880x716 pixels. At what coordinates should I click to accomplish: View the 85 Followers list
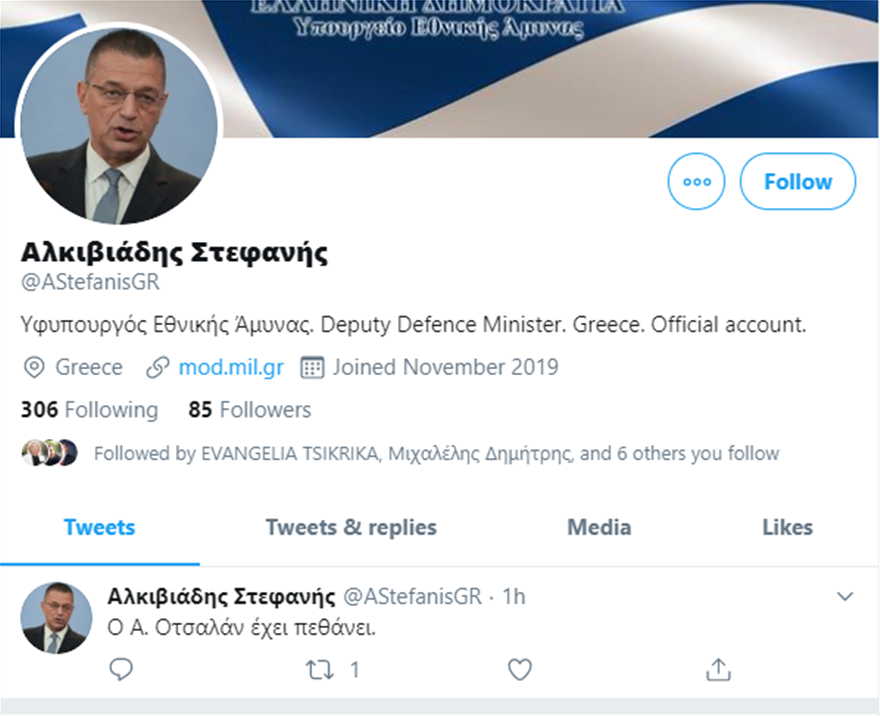pyautogui.click(x=250, y=410)
